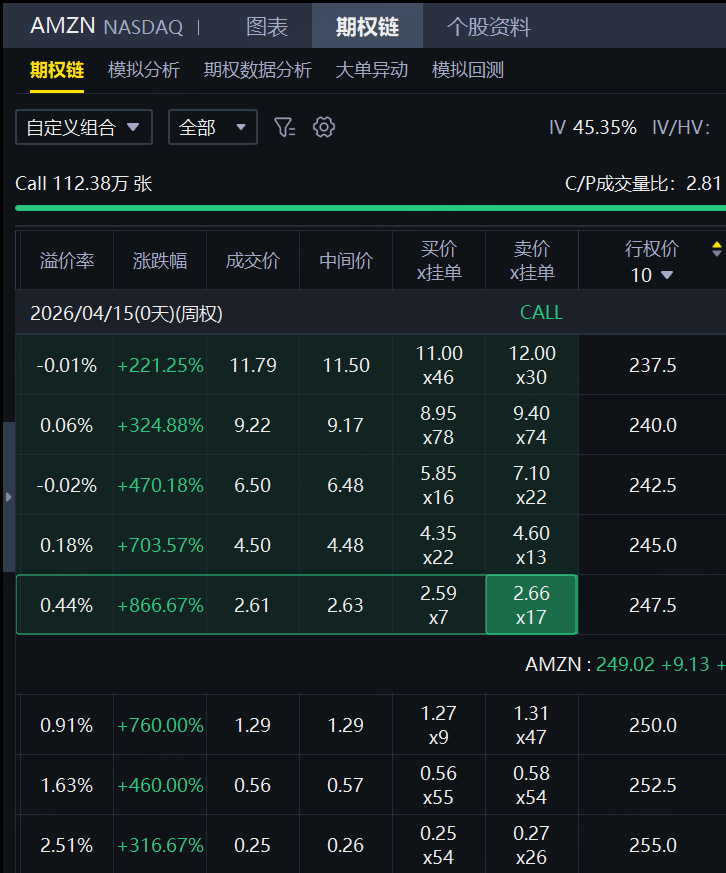This screenshot has height=873, width=726.
Task: Select strike price 255.0 row
Action: click(653, 845)
